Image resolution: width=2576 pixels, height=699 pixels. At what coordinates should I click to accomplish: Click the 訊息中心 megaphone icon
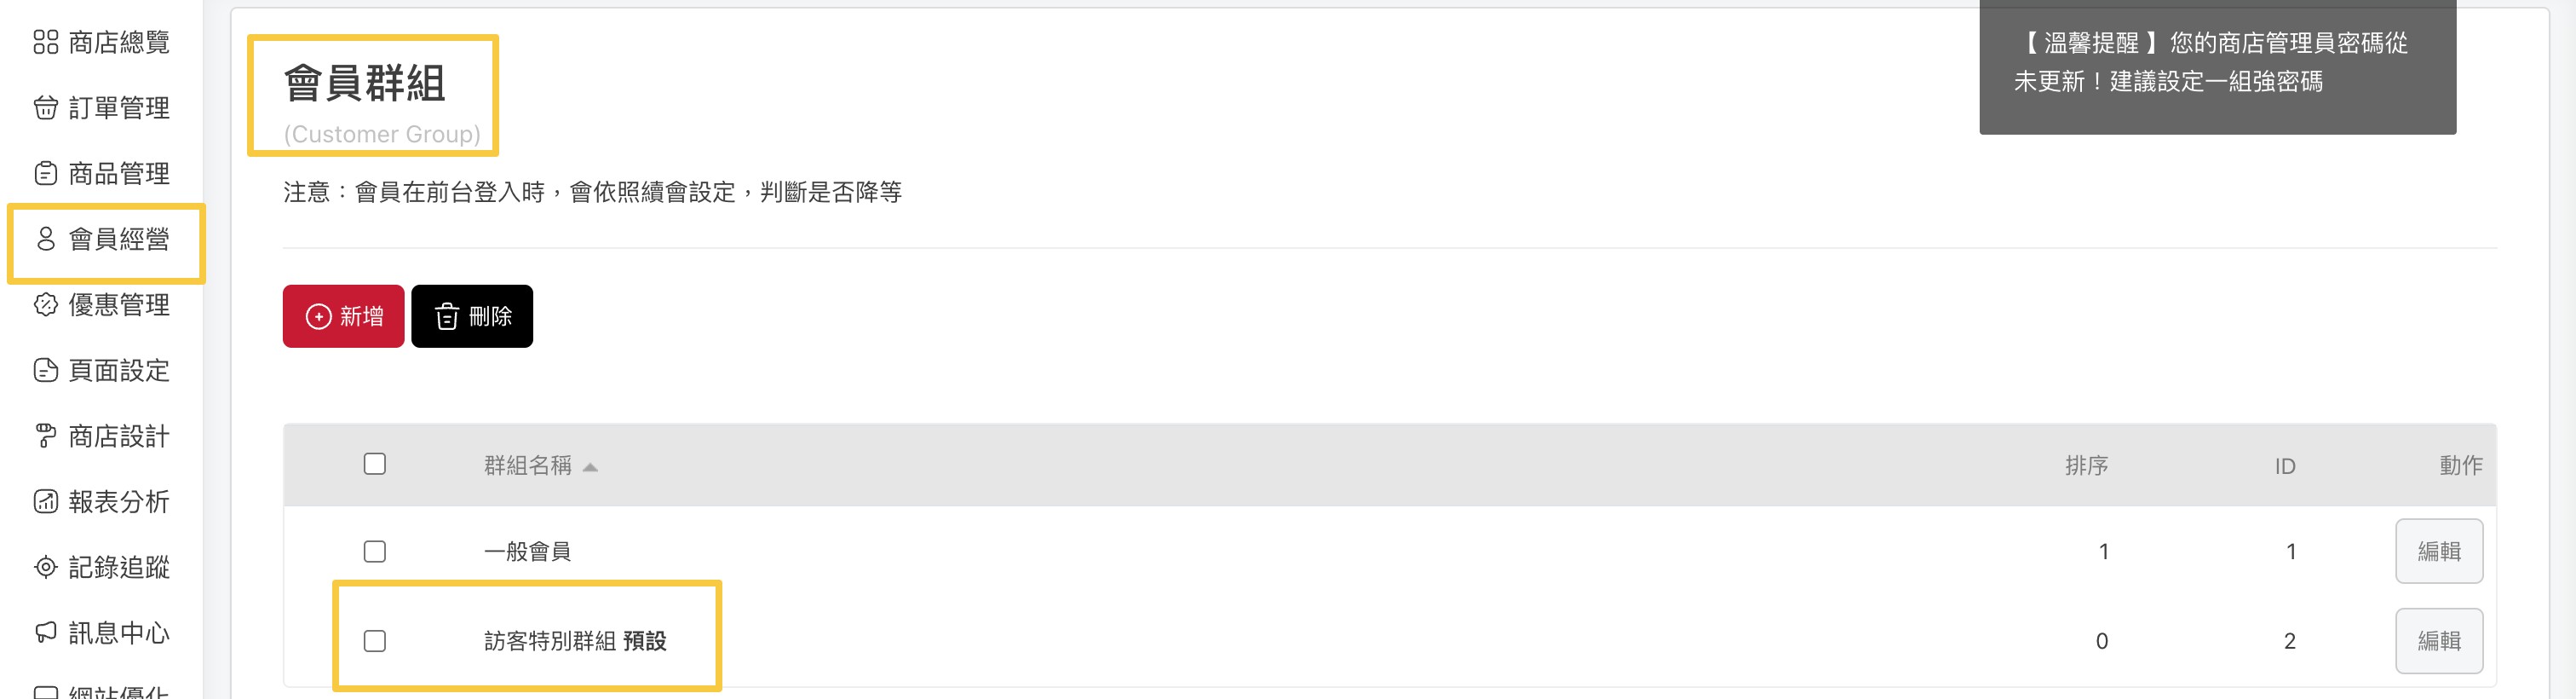click(46, 633)
